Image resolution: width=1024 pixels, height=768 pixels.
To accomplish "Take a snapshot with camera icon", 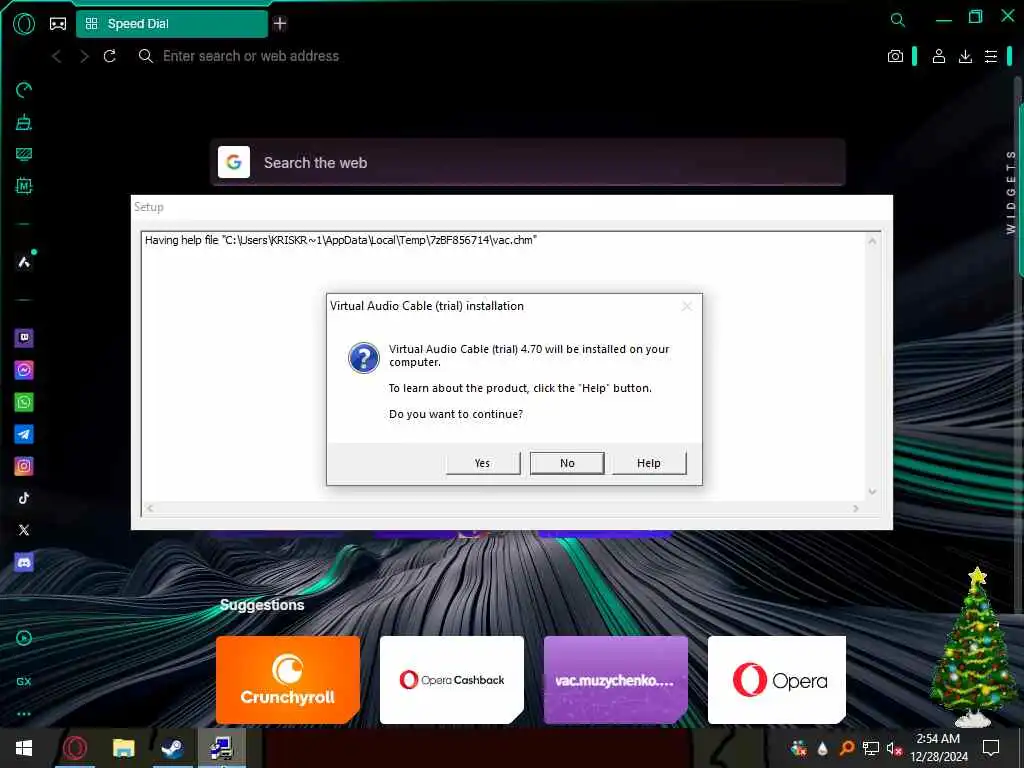I will point(895,57).
